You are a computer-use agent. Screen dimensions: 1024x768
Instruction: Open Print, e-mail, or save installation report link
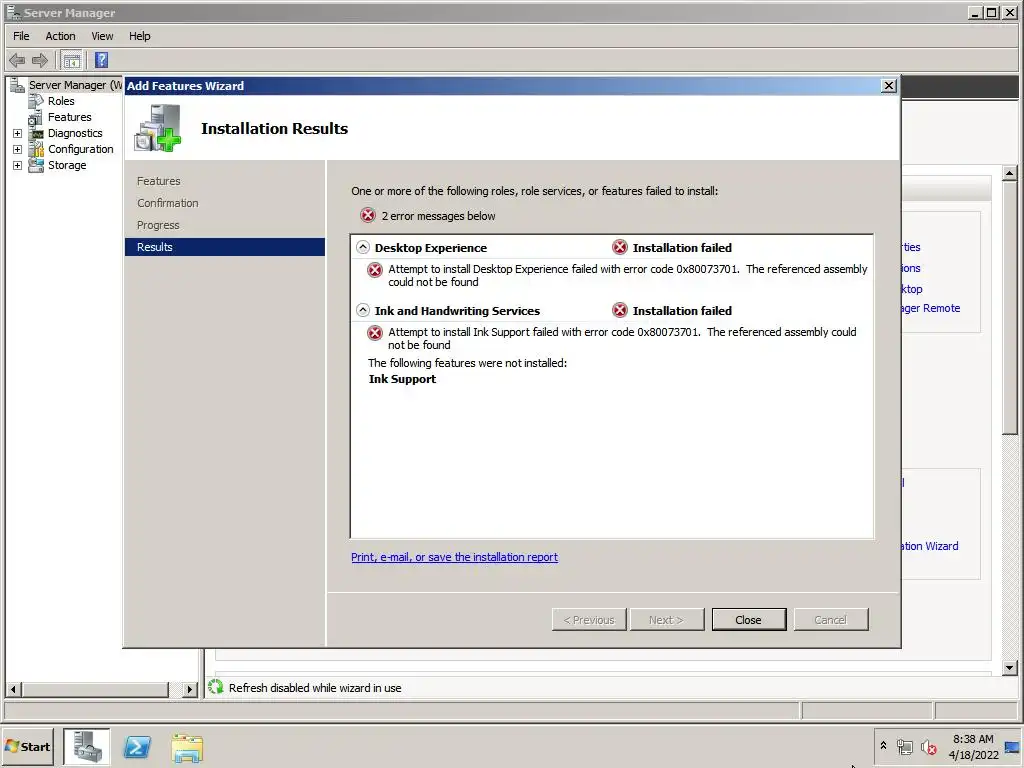(x=455, y=557)
